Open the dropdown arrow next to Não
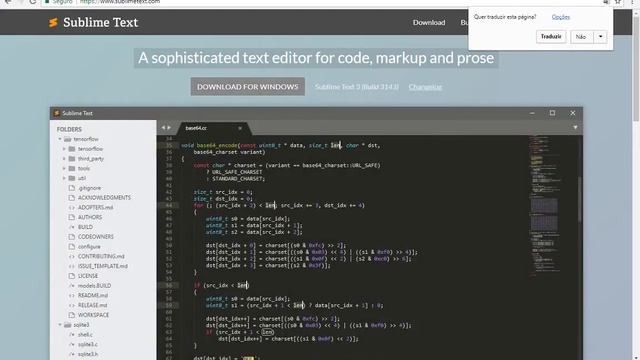This screenshot has width=640, height=360. point(600,37)
